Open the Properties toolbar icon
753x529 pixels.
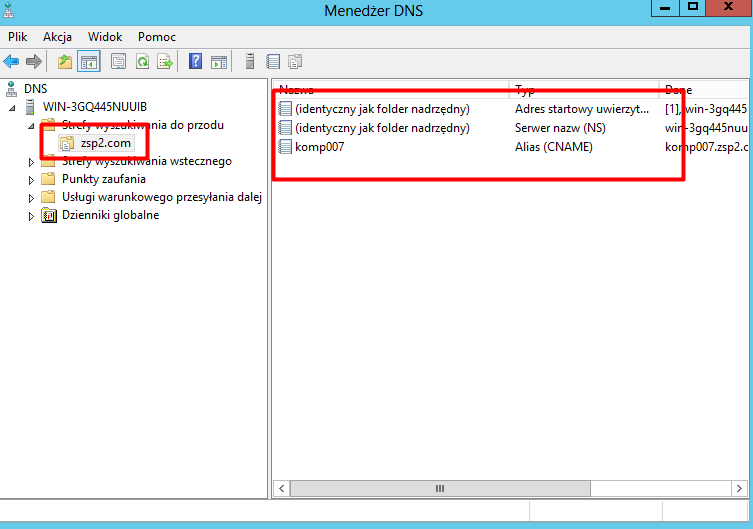point(118,62)
